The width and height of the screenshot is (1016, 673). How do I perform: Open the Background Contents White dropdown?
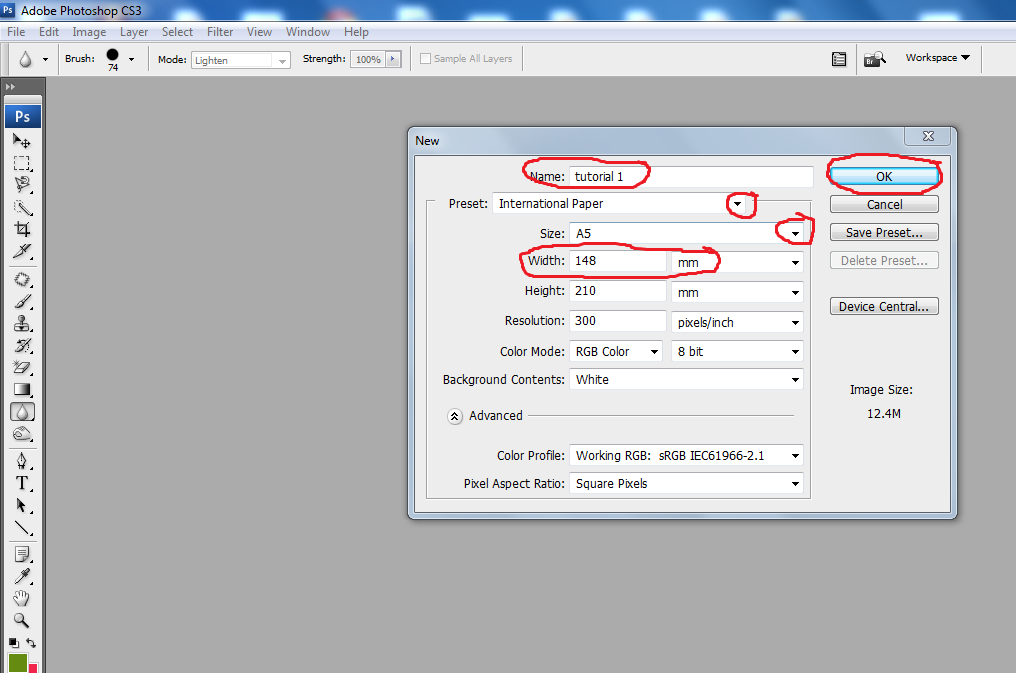pyautogui.click(x=795, y=380)
